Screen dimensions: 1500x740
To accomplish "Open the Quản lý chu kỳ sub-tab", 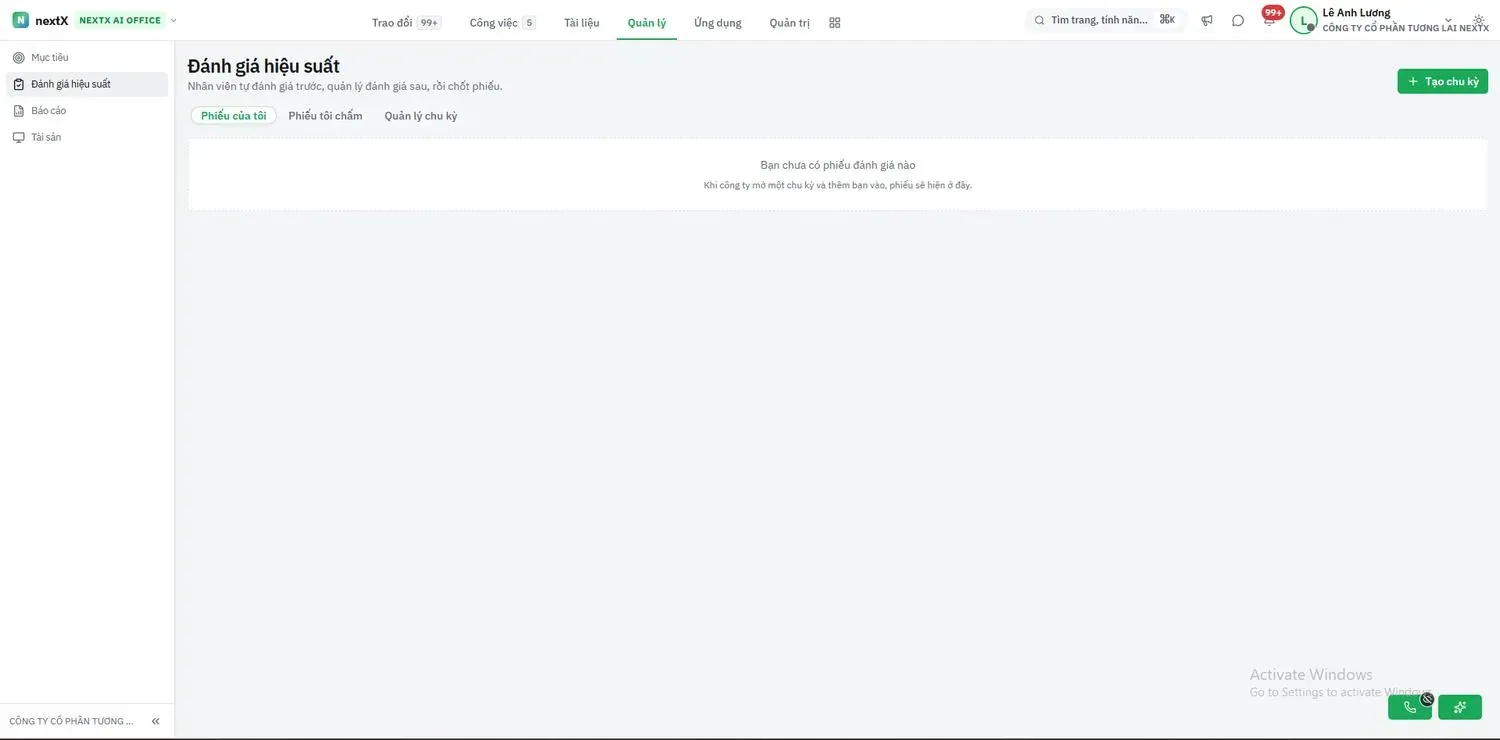I will click(421, 116).
